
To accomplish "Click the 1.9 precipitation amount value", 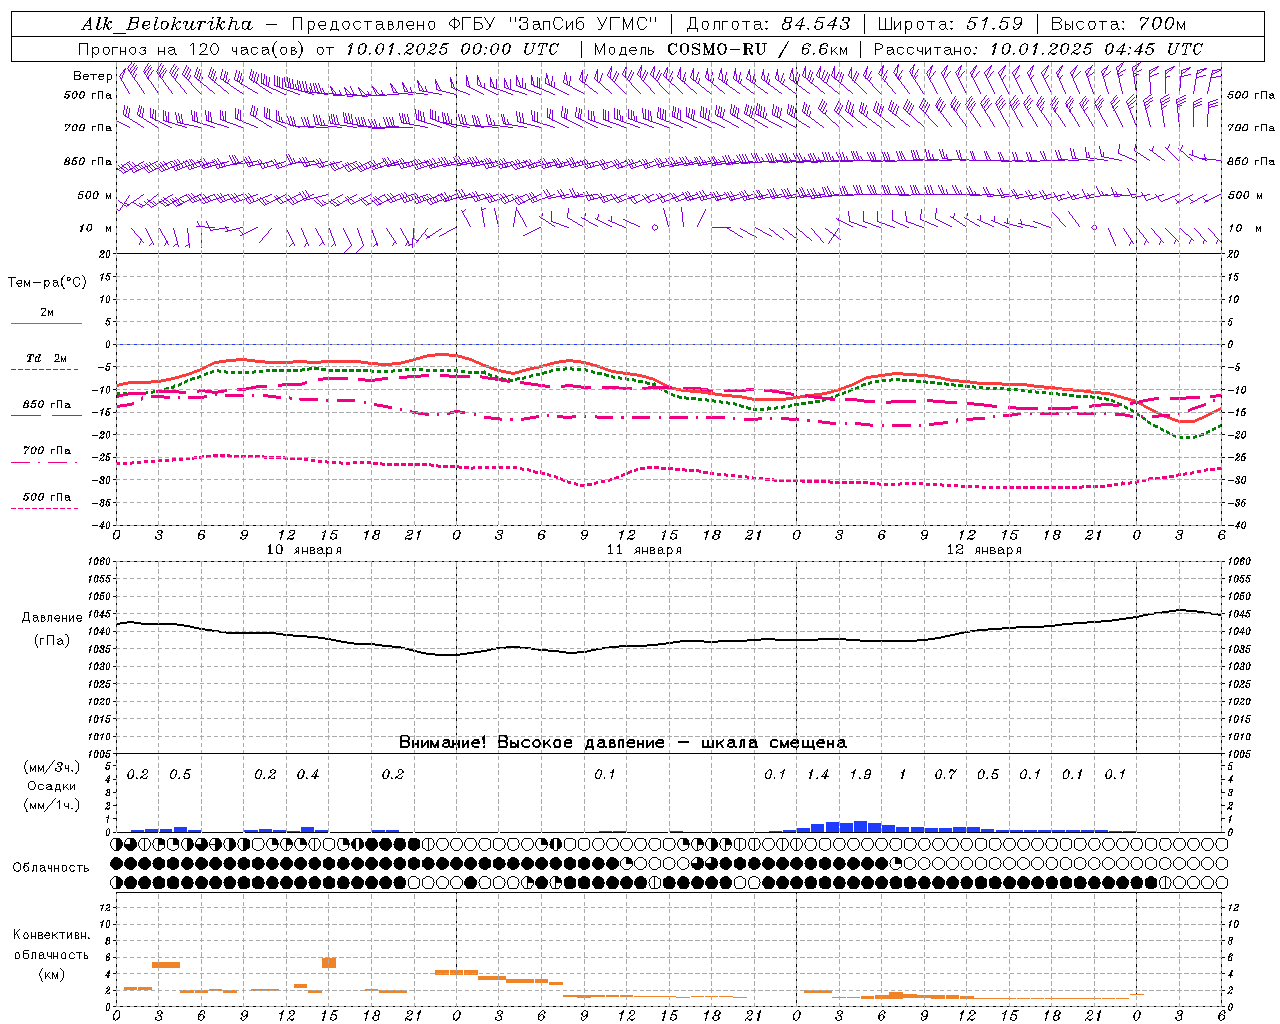I will point(860,775).
